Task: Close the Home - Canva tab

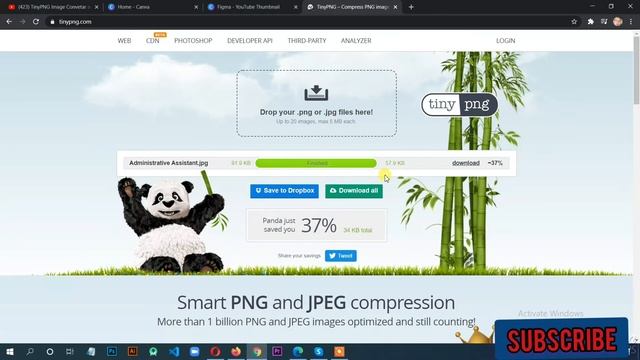Action: click(x=196, y=7)
